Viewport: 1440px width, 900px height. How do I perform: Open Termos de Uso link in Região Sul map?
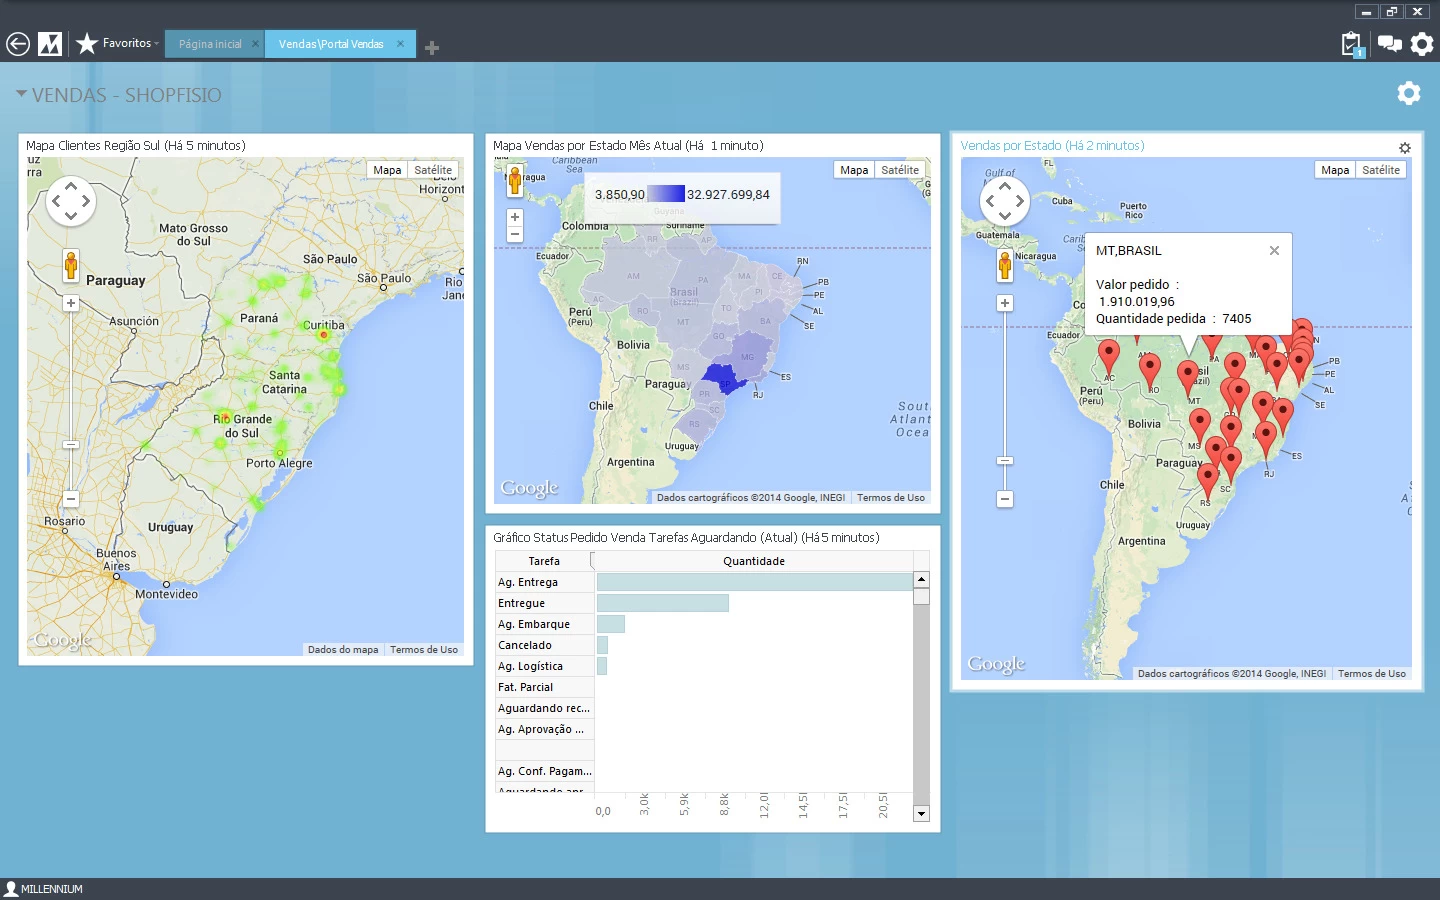424,650
